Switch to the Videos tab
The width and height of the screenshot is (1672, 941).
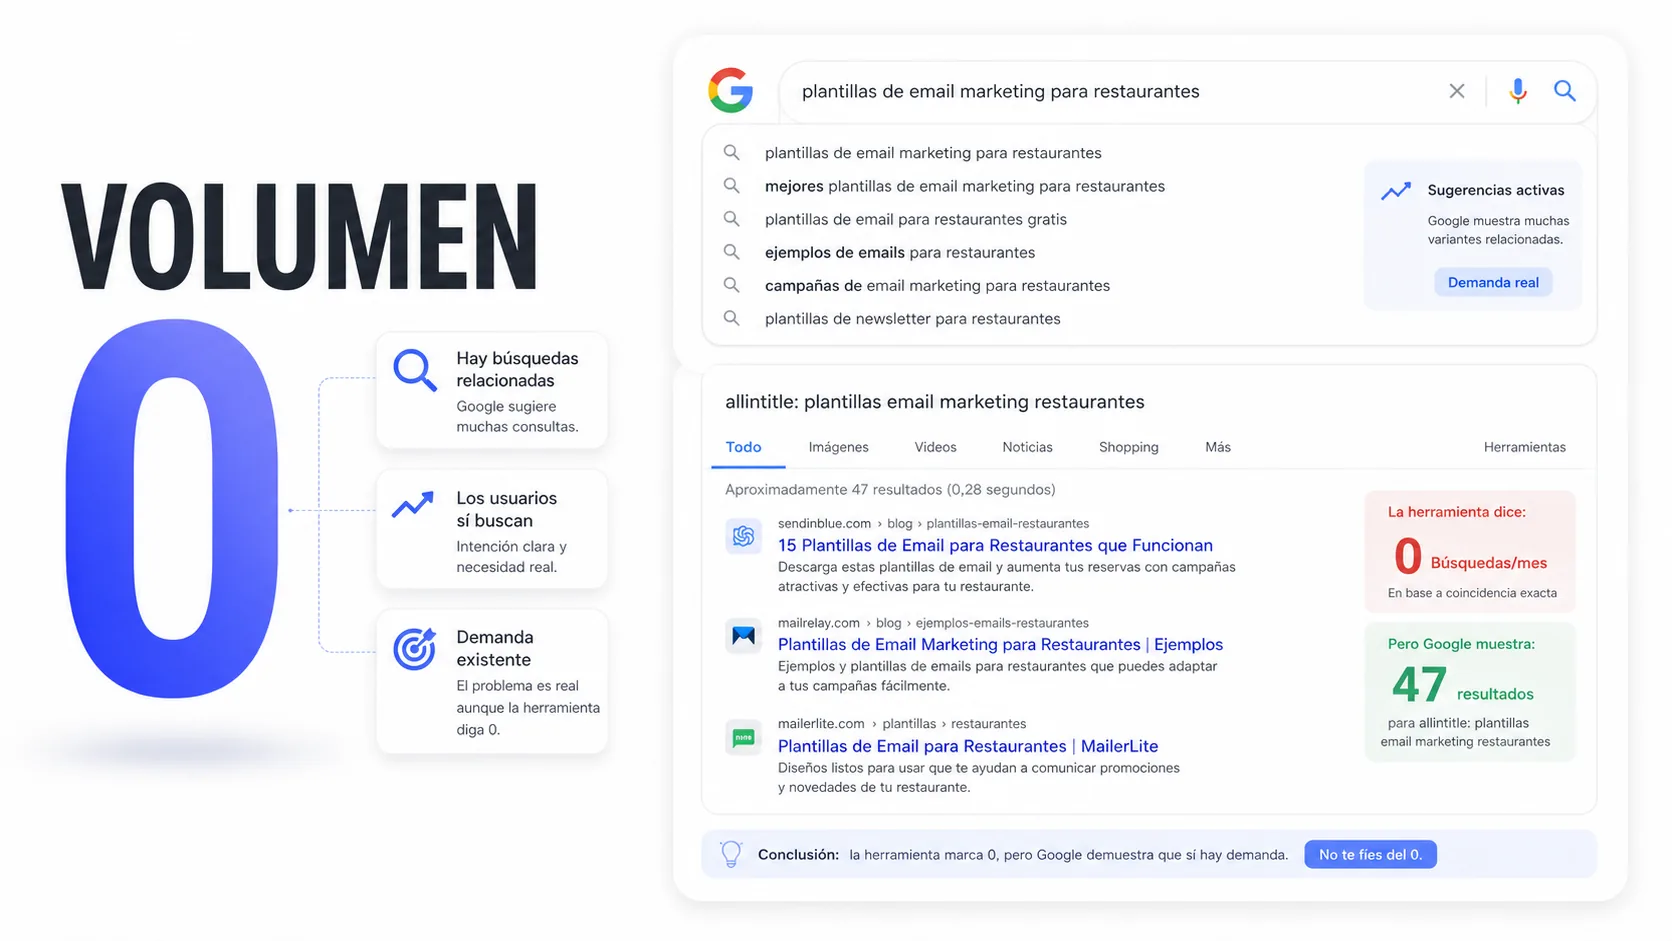pos(935,447)
